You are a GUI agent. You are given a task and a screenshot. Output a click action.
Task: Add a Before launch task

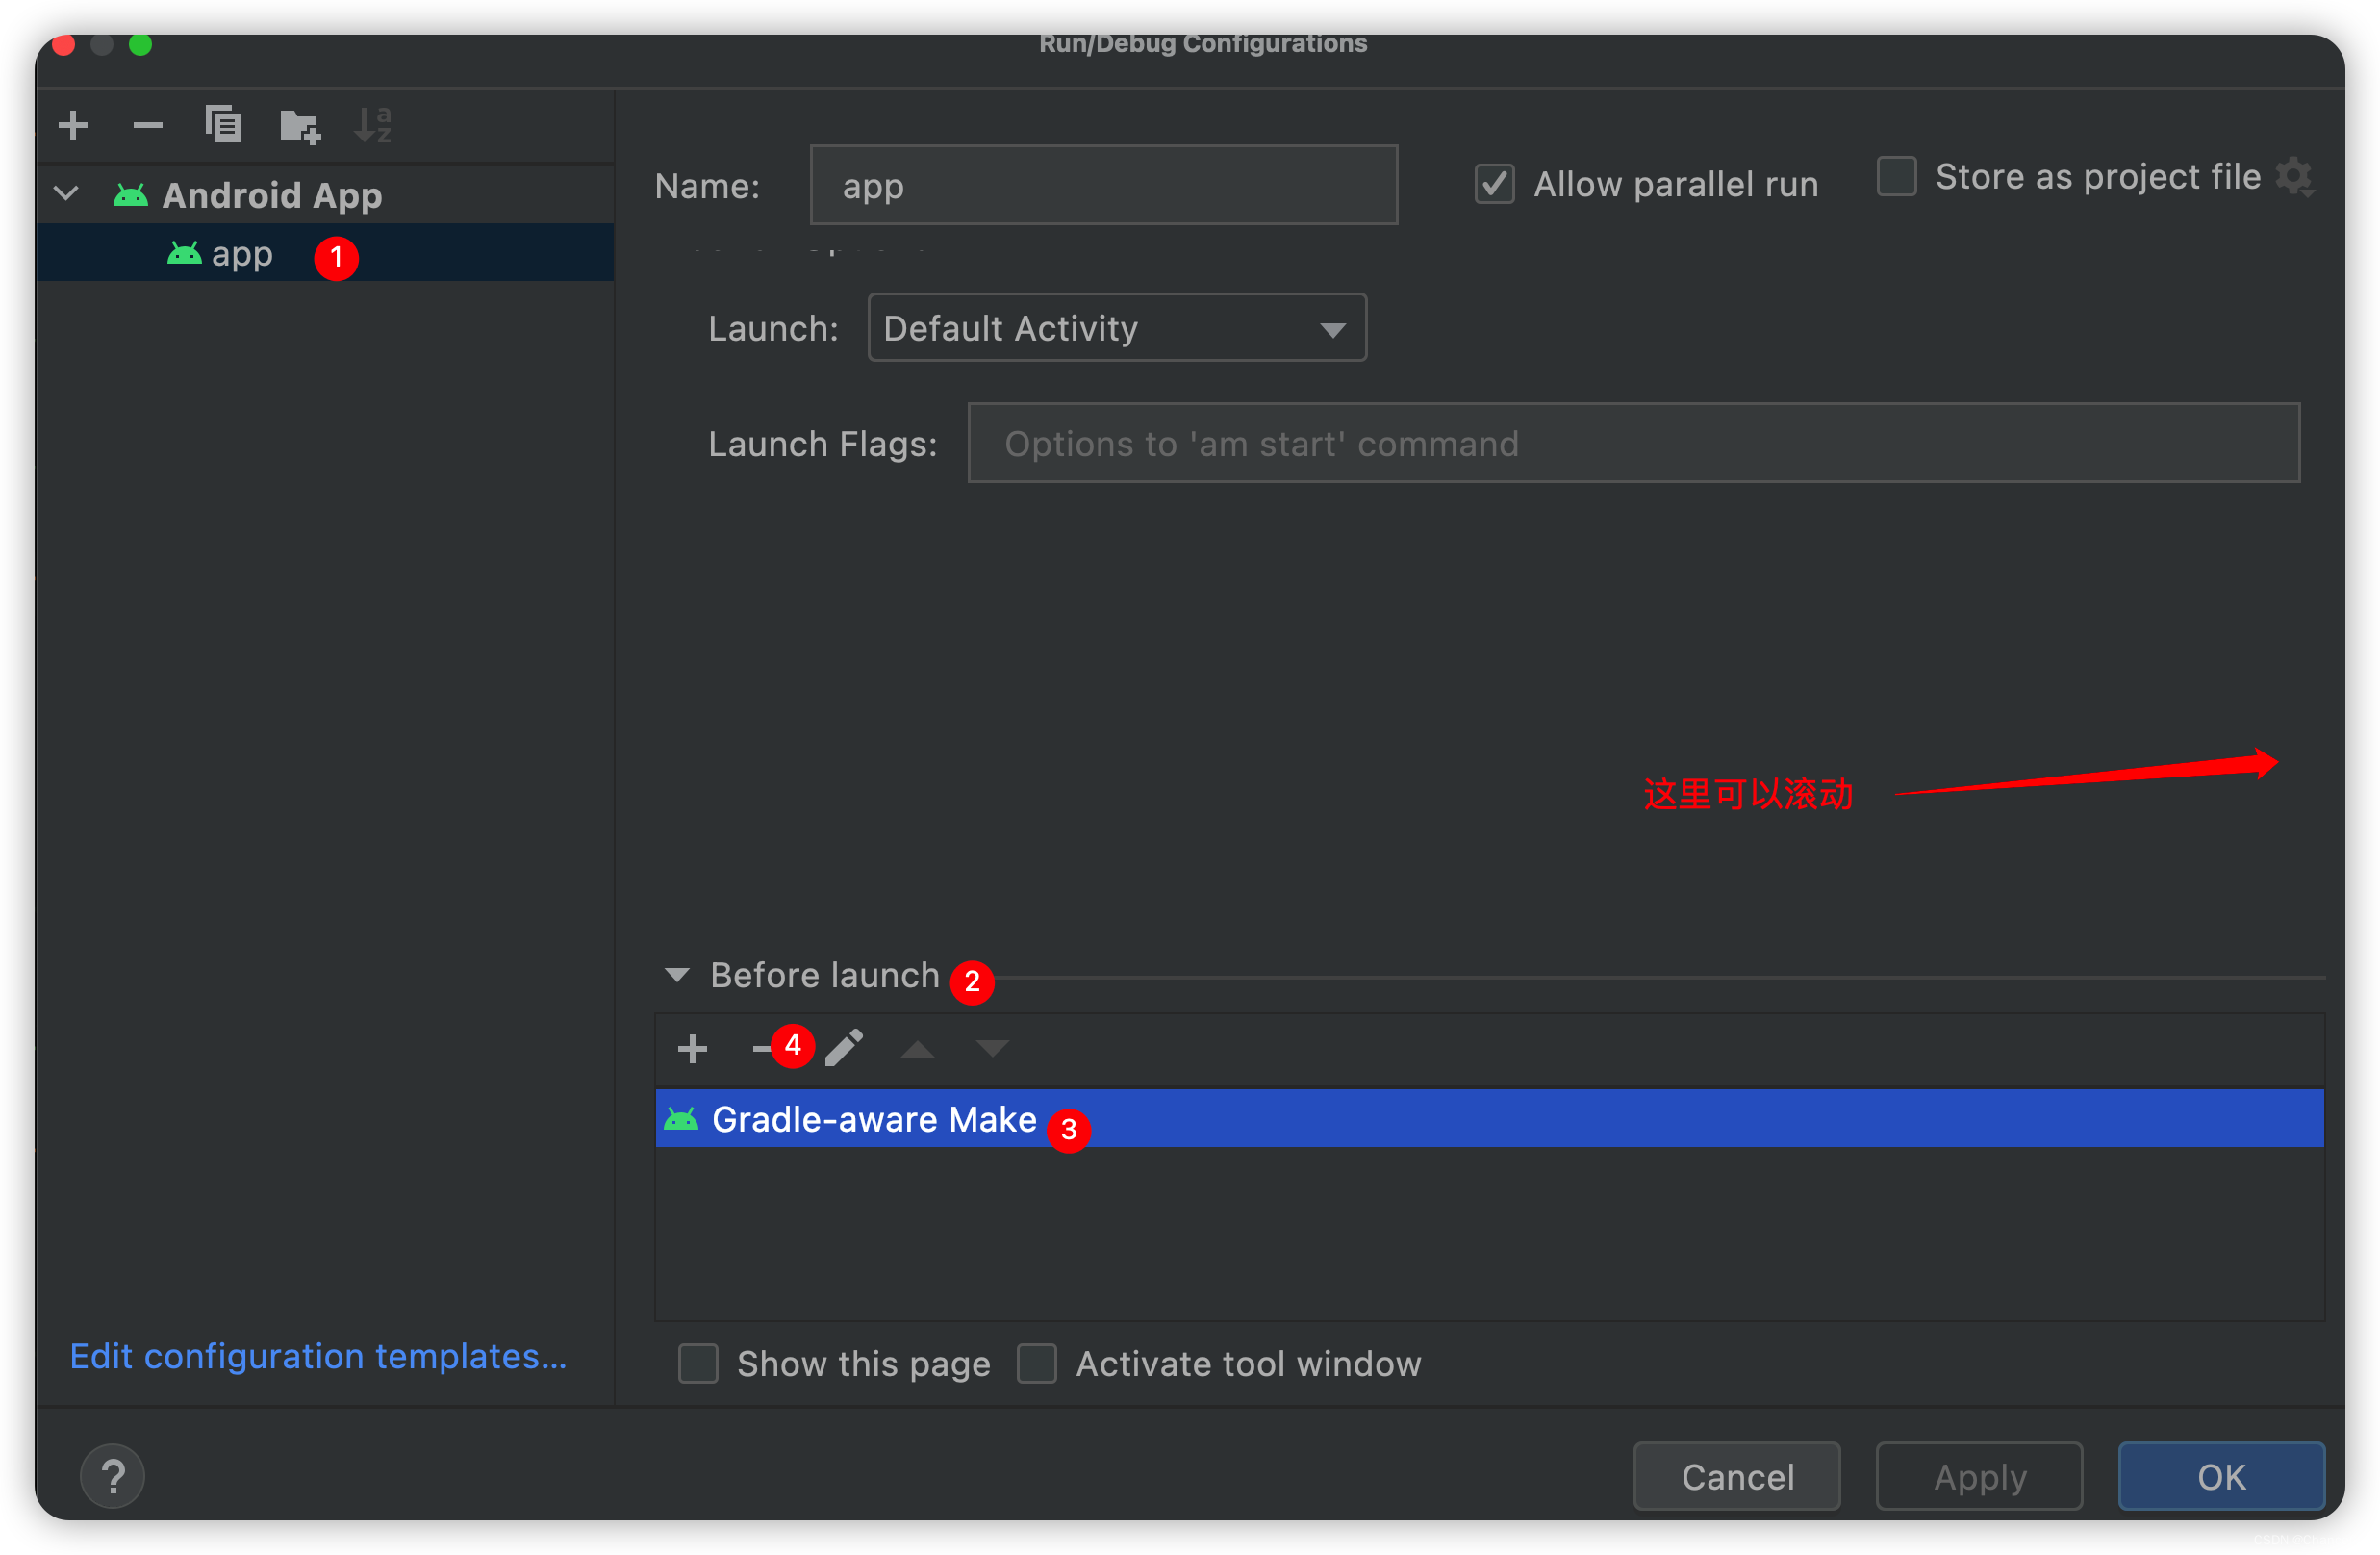click(x=692, y=1048)
